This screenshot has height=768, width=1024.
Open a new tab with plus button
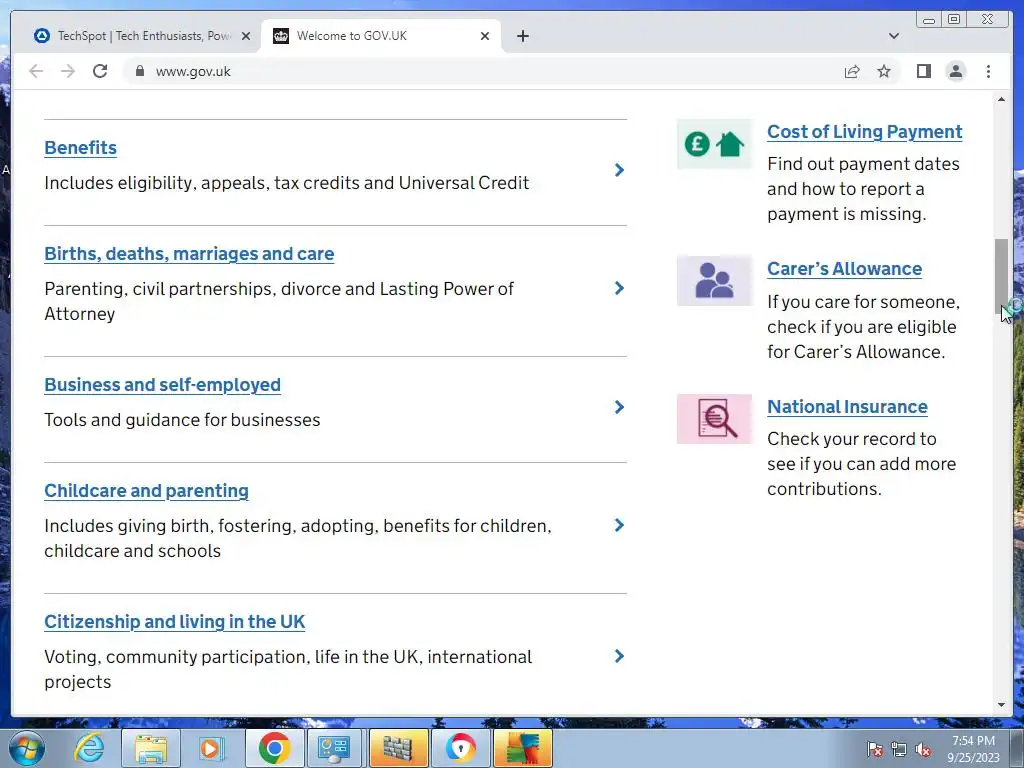pos(522,36)
